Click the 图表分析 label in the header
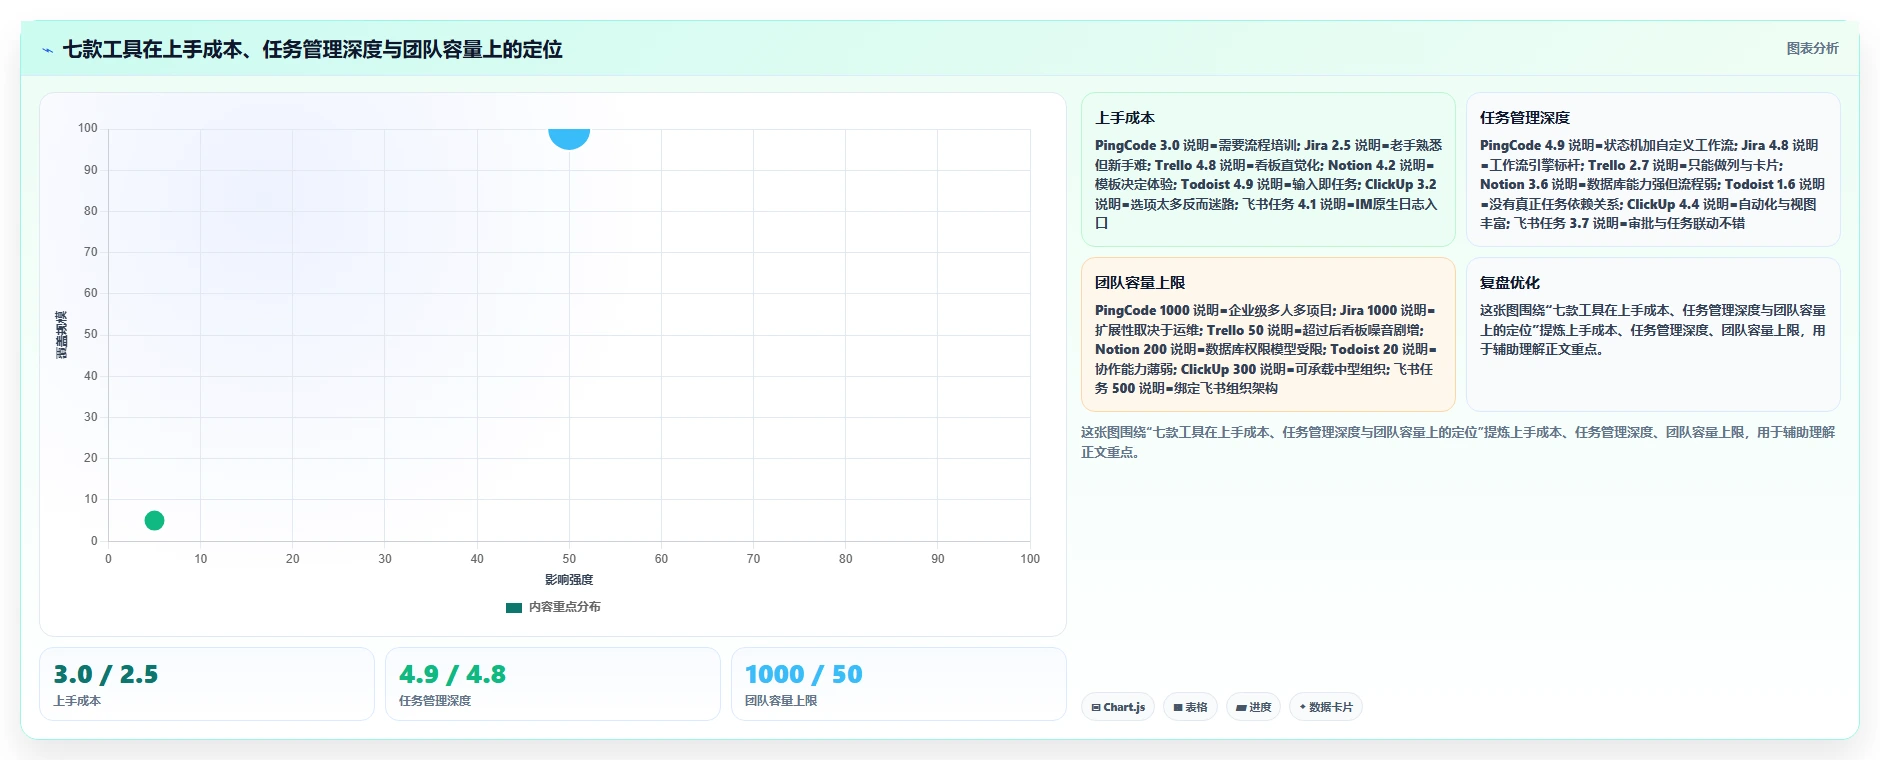Screen dimensions: 1880x760 1812,48
